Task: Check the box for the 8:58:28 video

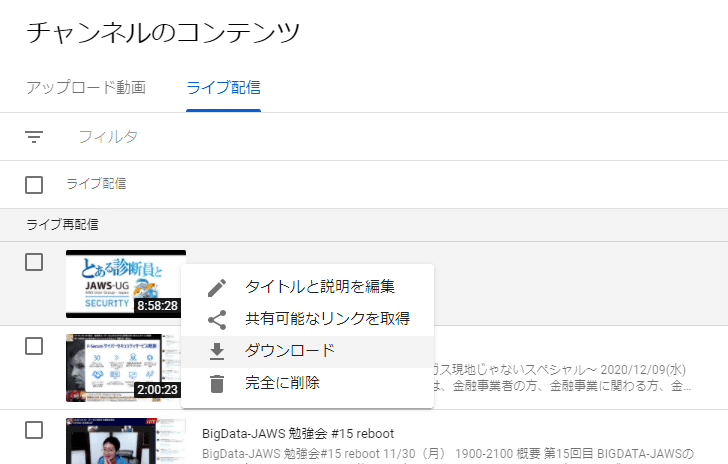Action: click(x=34, y=262)
